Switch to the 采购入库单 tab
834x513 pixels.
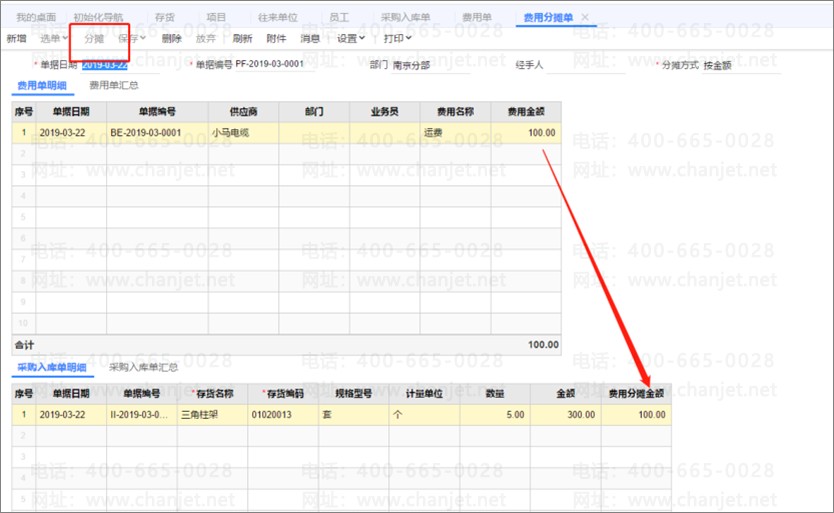pos(405,18)
